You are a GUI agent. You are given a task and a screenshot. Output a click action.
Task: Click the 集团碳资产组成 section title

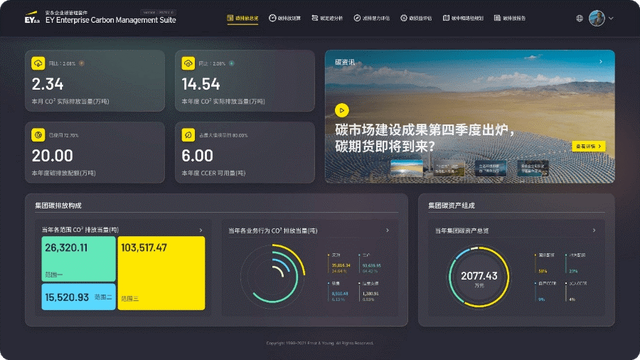pyautogui.click(x=451, y=205)
